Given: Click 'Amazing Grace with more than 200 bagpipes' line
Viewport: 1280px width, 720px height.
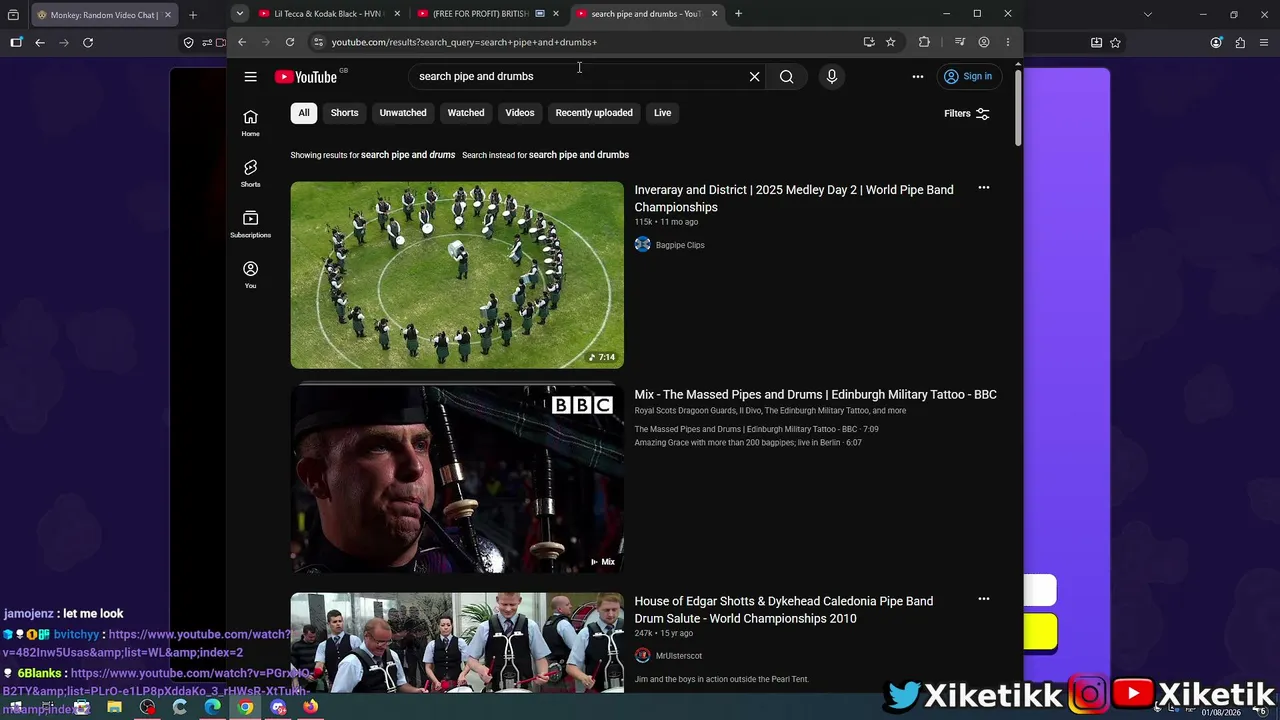Looking at the screenshot, I should tap(748, 443).
